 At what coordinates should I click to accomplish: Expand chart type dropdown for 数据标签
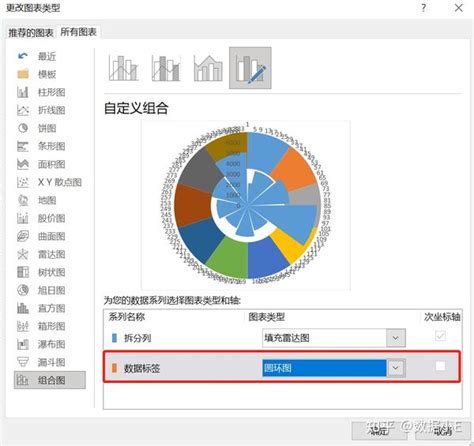[396, 368]
